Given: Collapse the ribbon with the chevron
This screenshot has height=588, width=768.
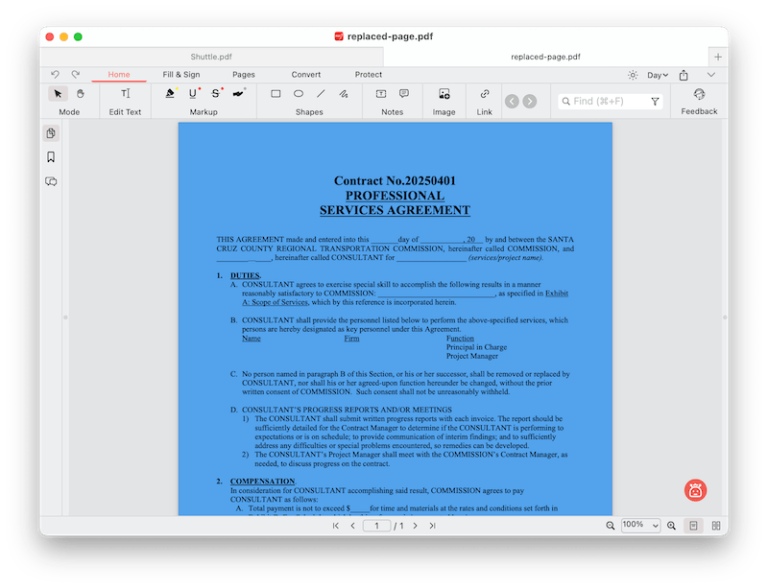Looking at the screenshot, I should 711,74.
